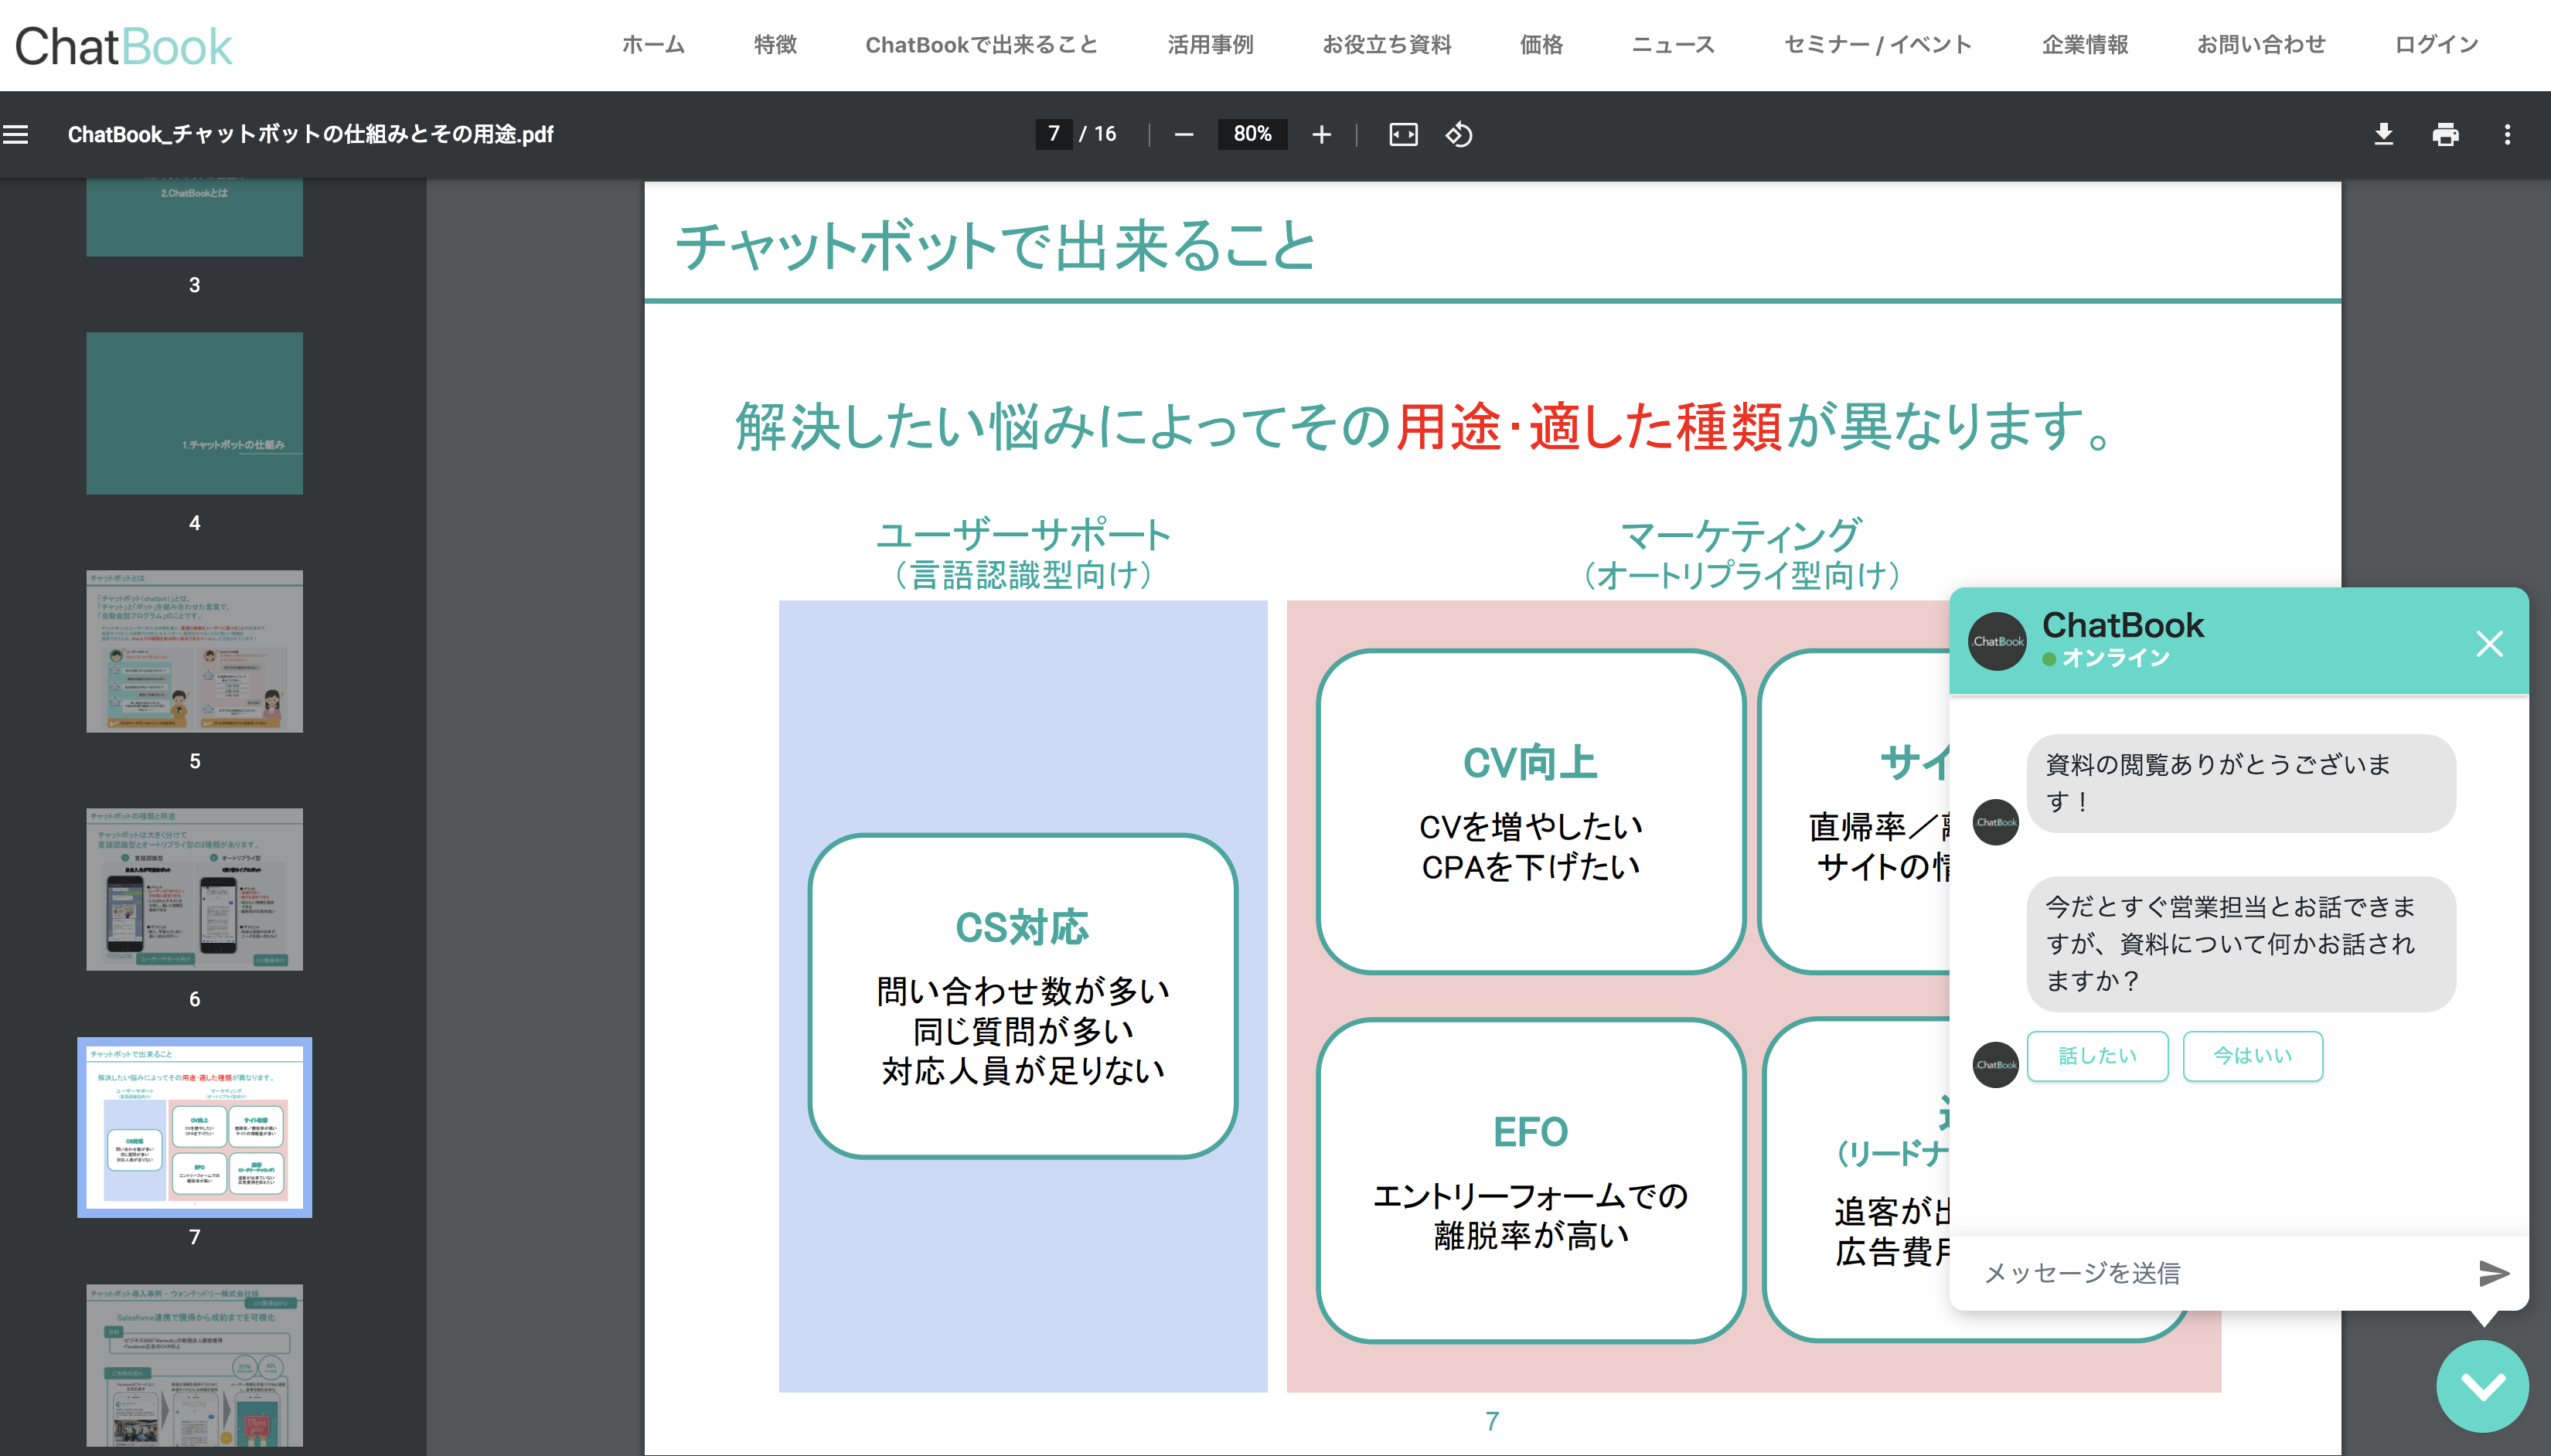2551x1456 pixels.
Task: Click the PDF file name title
Action: pos(310,134)
